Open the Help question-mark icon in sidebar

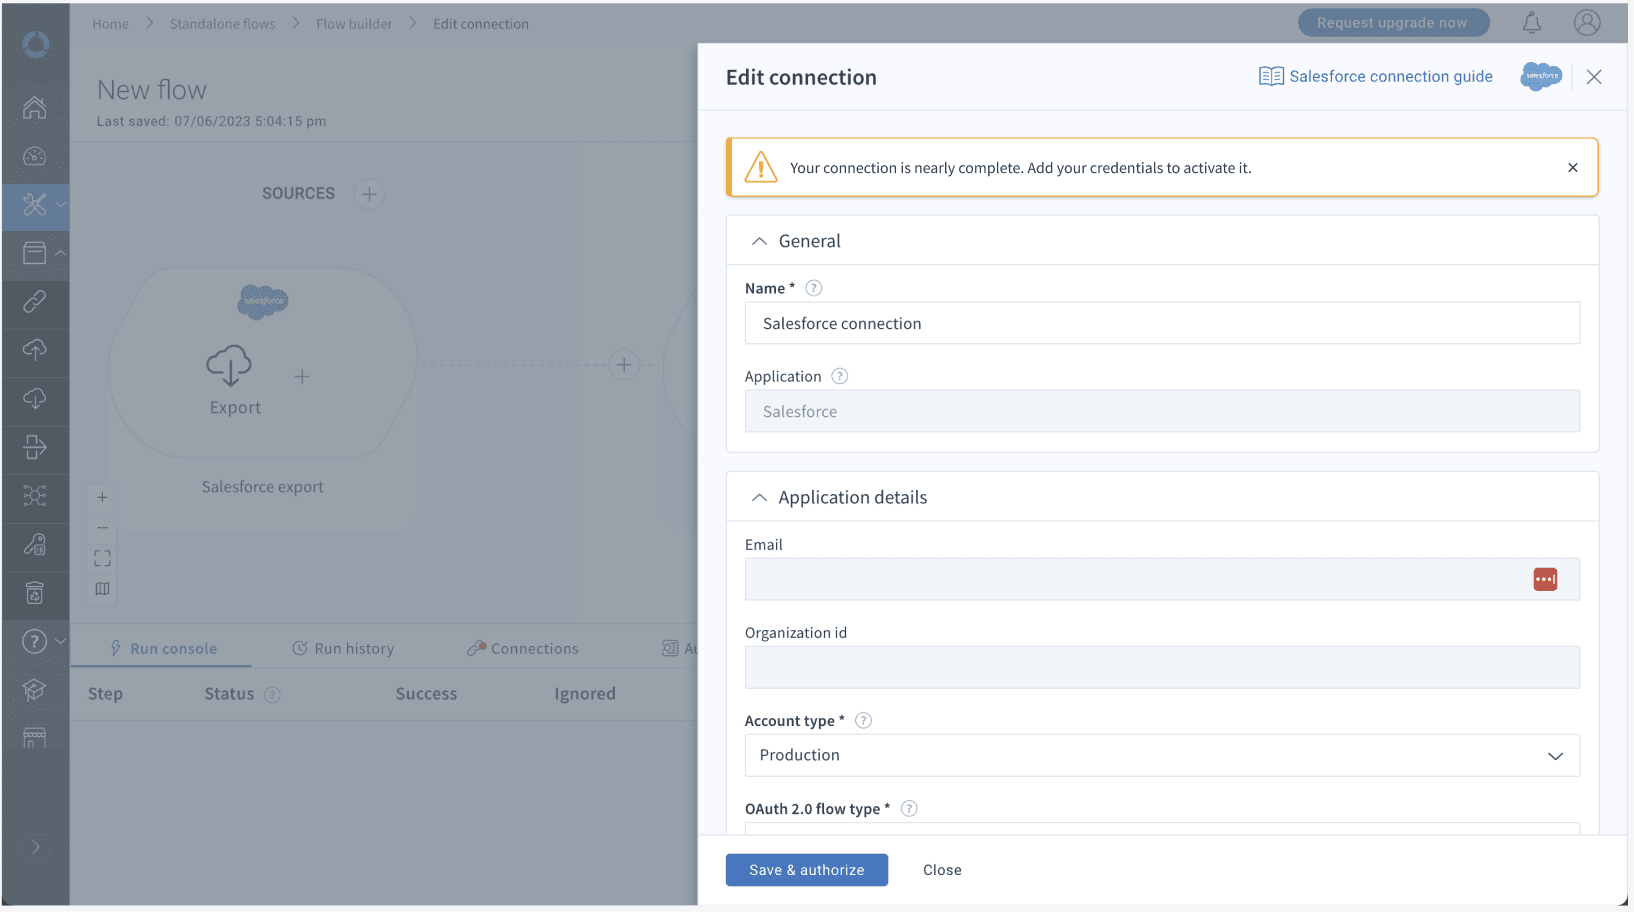click(35, 641)
